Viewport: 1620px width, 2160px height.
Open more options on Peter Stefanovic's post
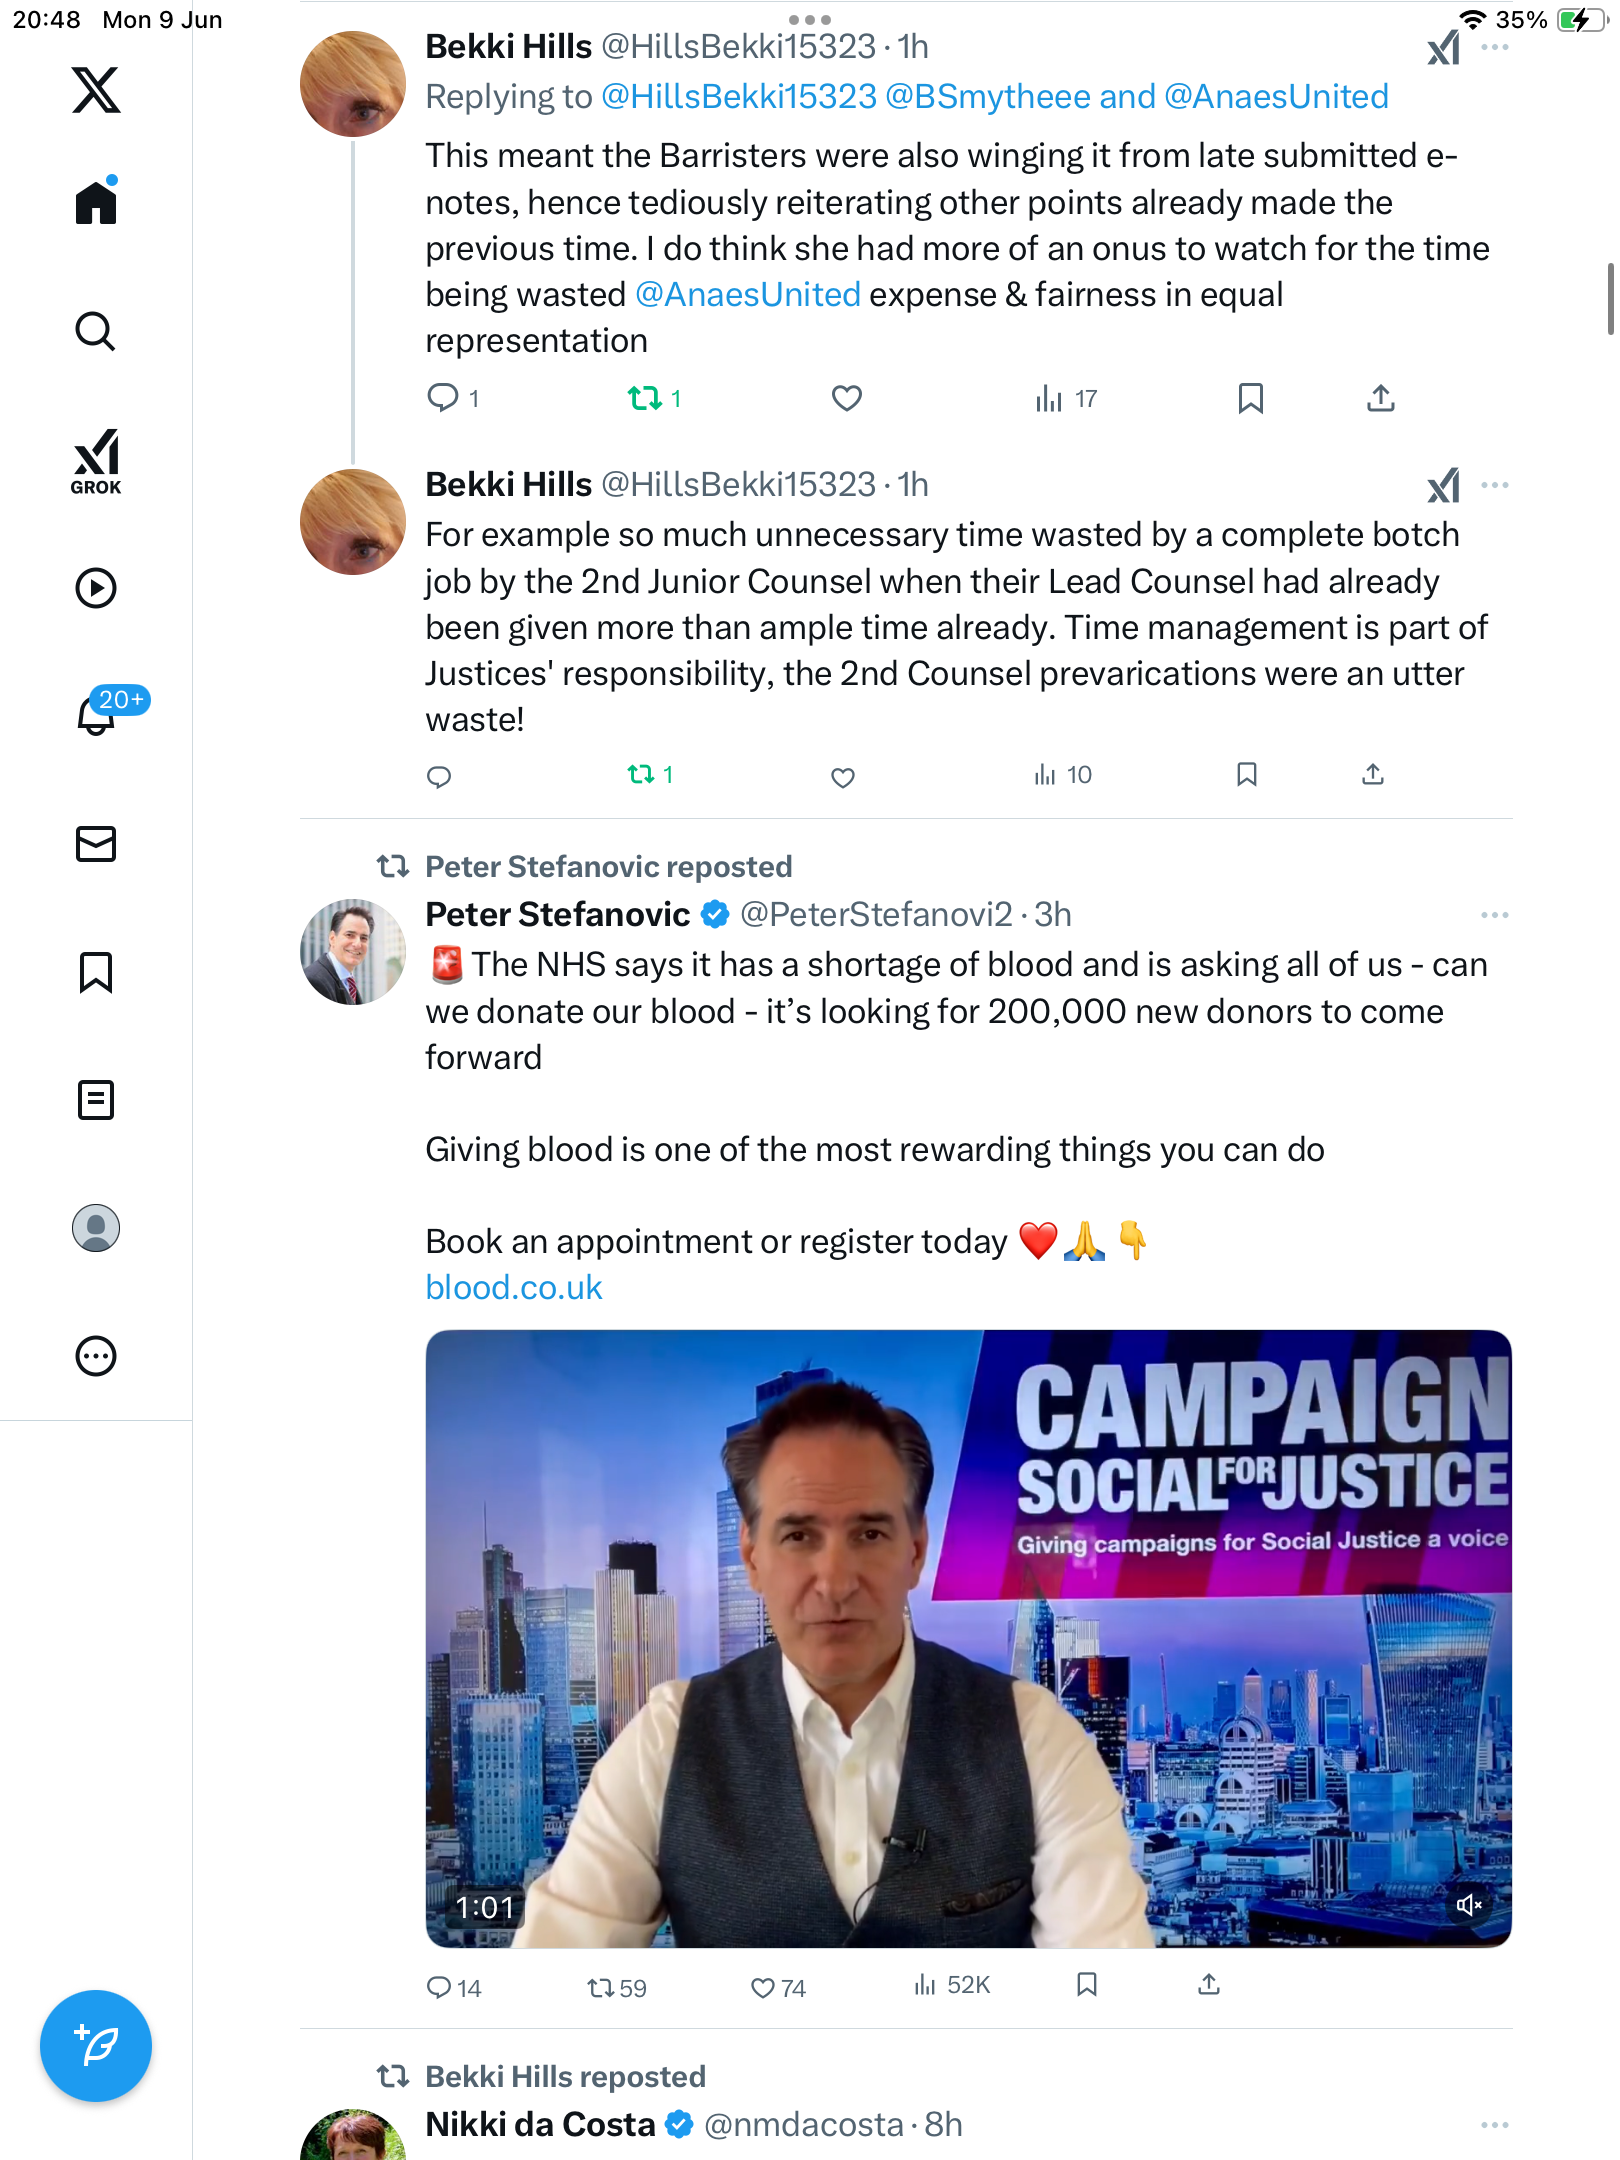tap(1494, 915)
